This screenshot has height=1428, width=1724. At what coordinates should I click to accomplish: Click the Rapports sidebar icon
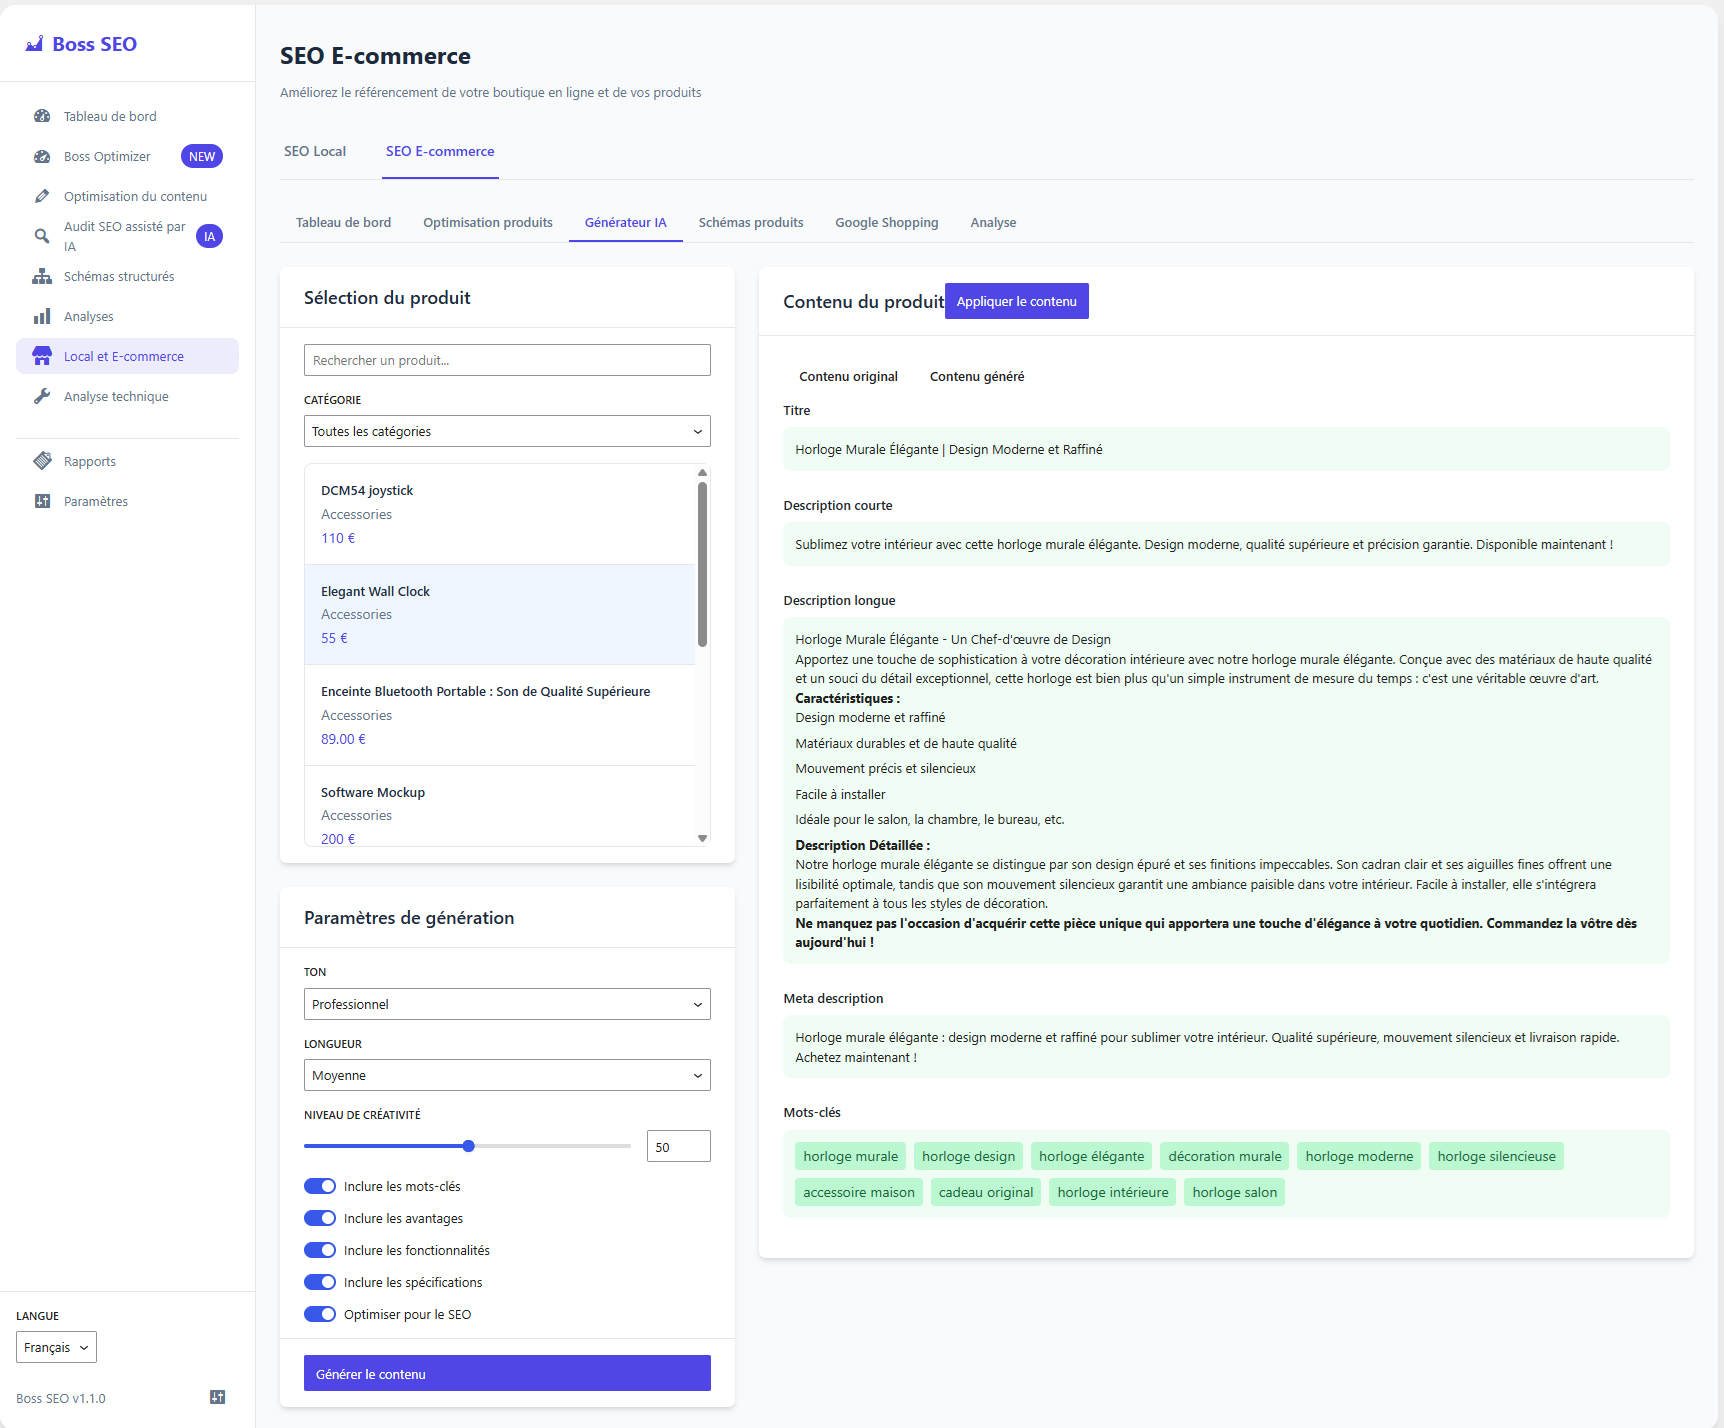(42, 461)
